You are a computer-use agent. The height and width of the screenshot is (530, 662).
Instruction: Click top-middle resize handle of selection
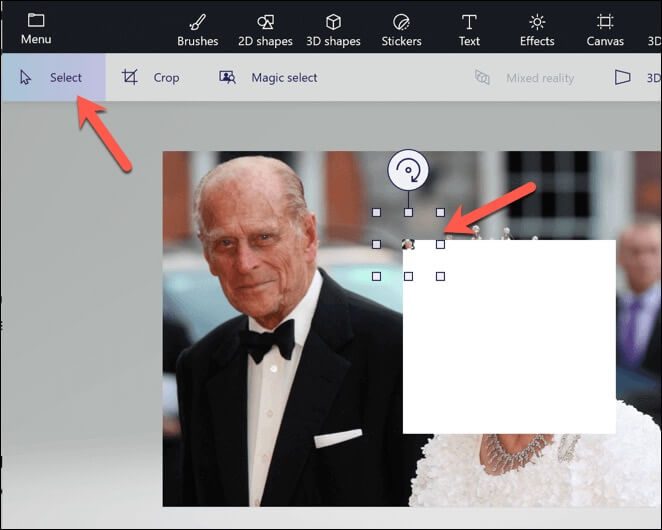point(408,212)
